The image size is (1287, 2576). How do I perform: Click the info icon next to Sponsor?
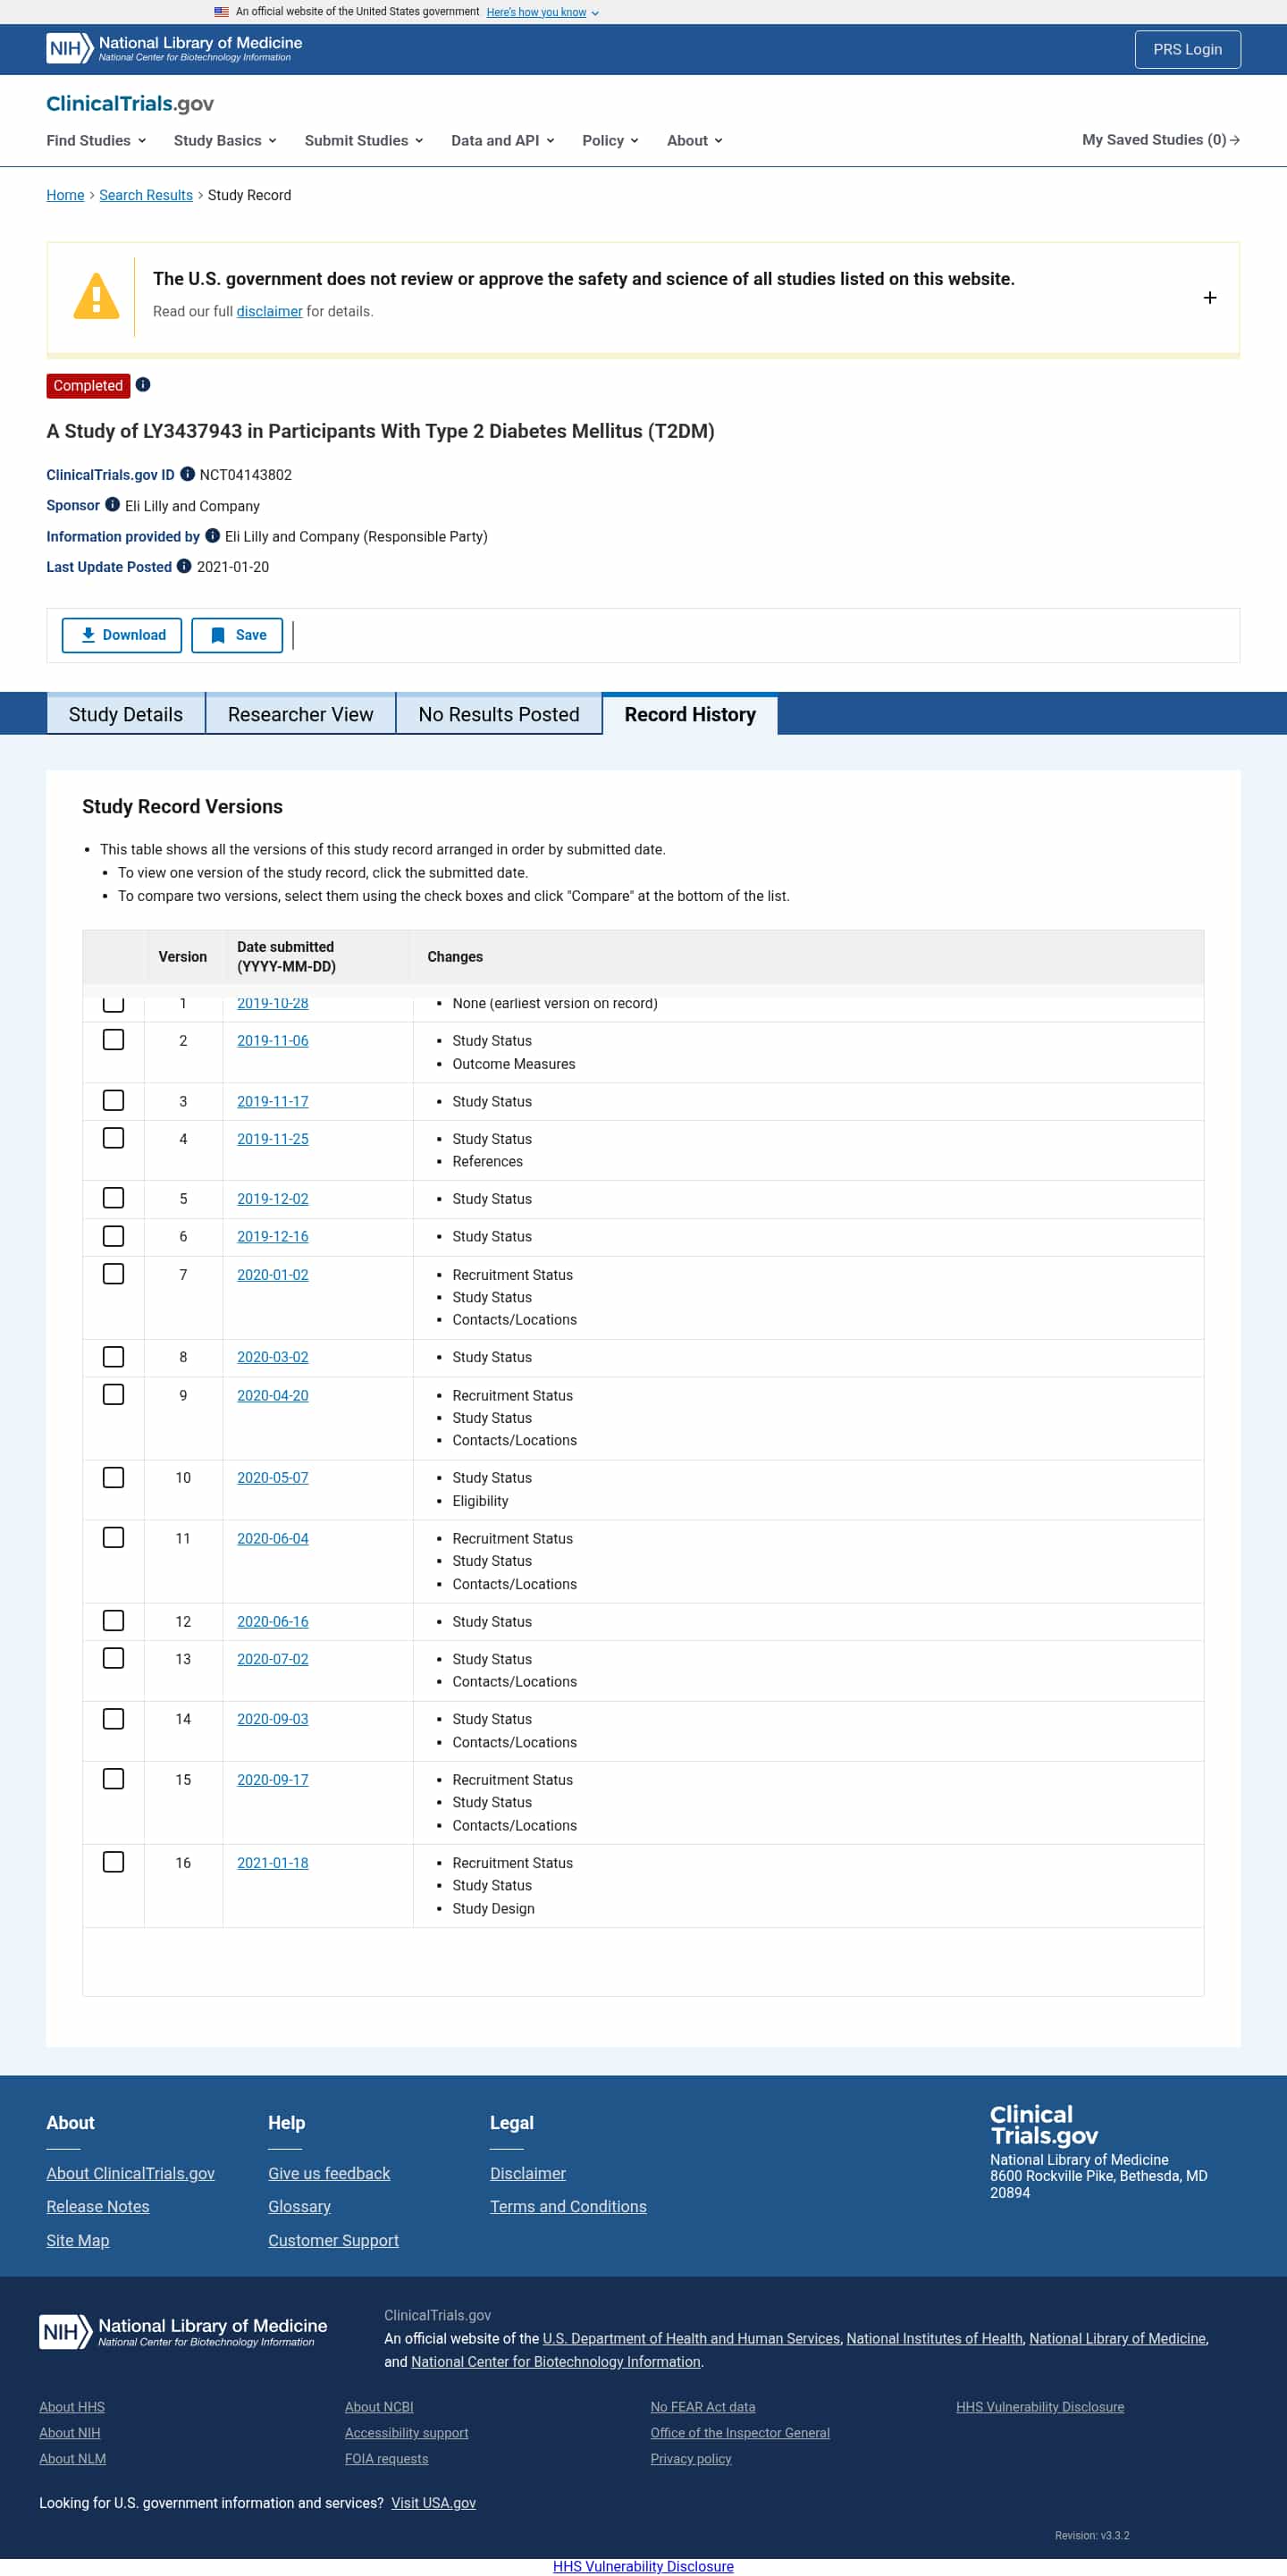113,505
